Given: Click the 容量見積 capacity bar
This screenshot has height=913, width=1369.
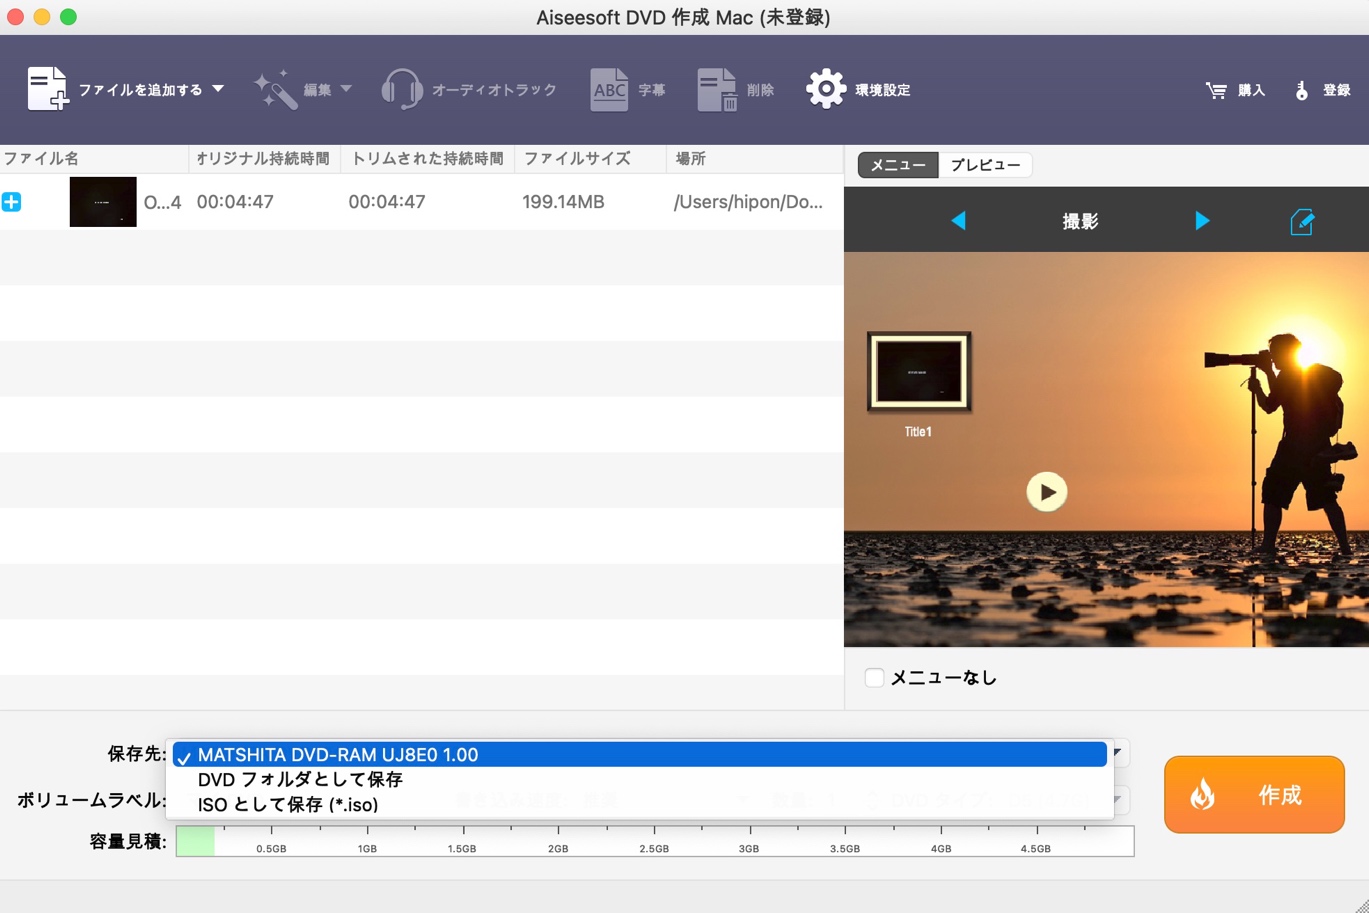Looking at the screenshot, I should pyautogui.click(x=655, y=841).
